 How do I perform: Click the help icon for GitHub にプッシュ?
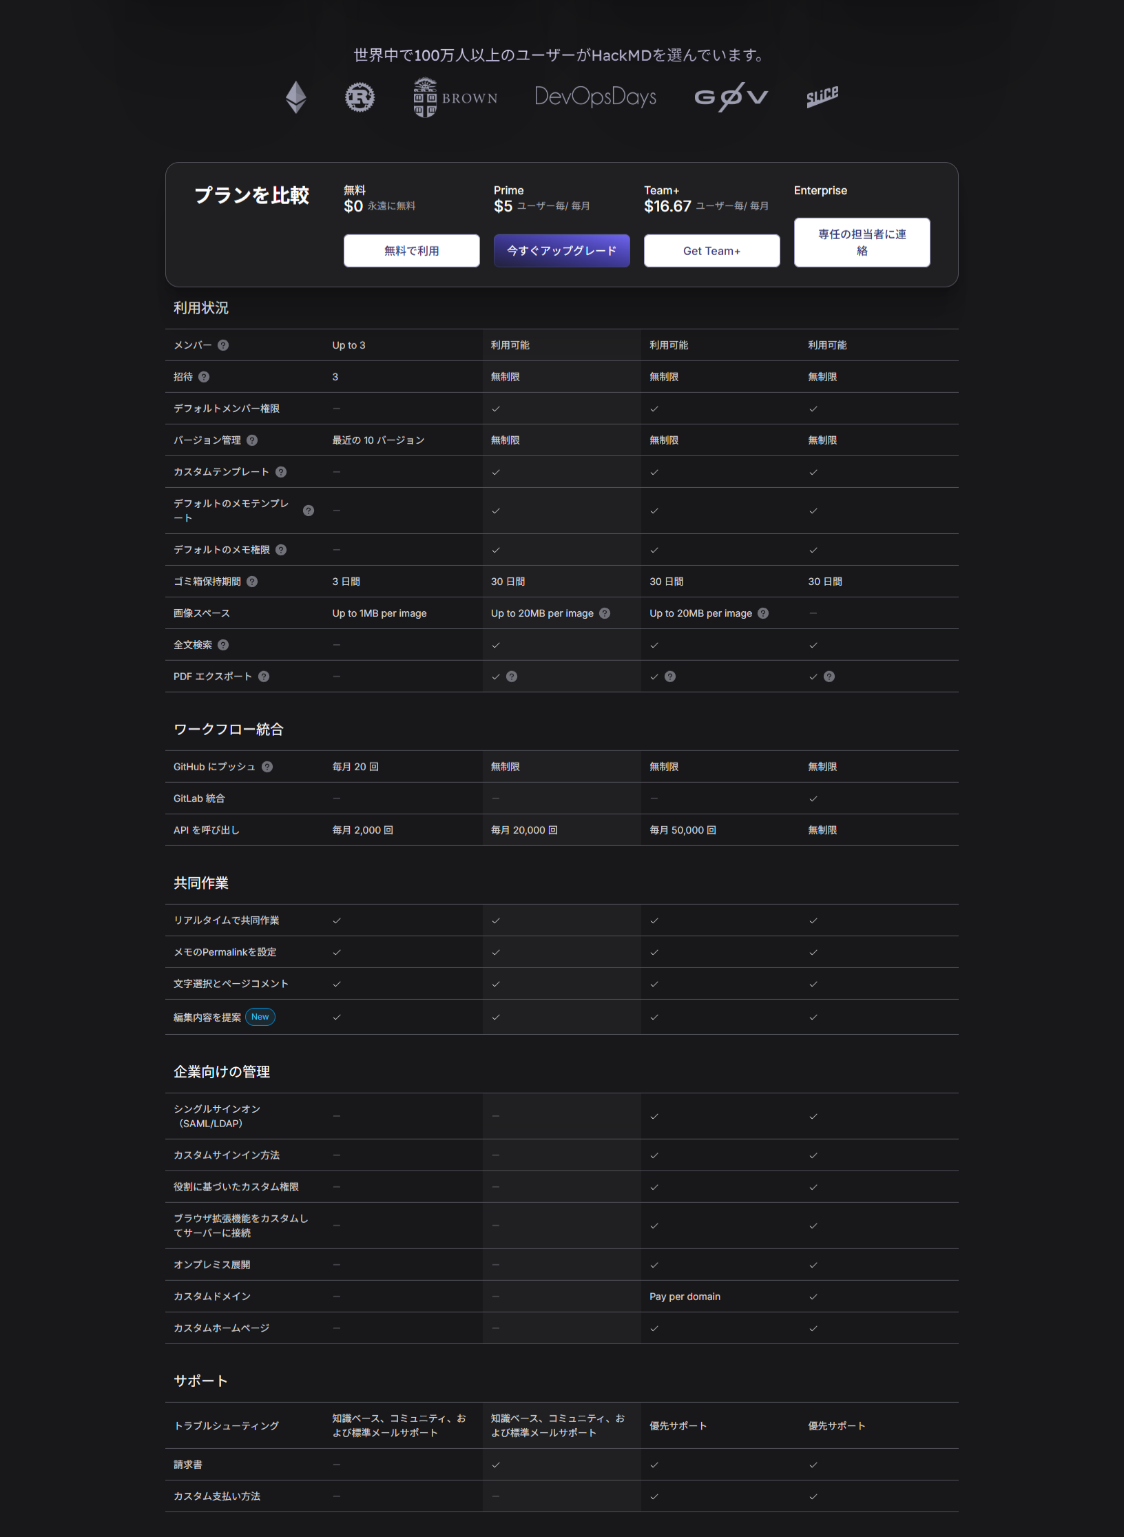coord(267,767)
